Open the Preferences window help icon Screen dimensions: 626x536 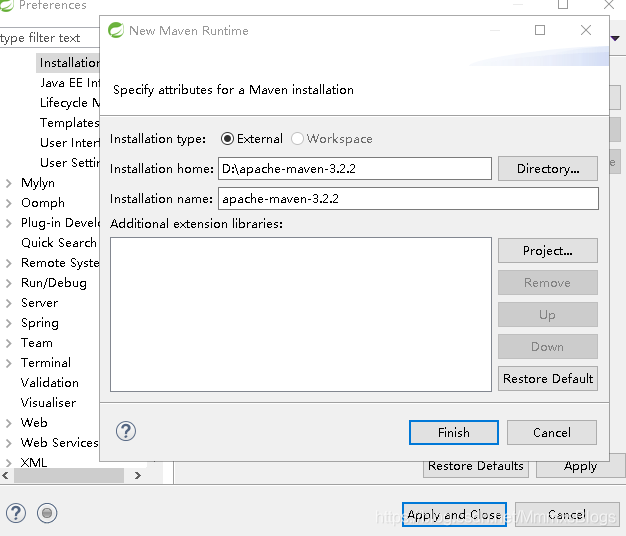pos(16,513)
